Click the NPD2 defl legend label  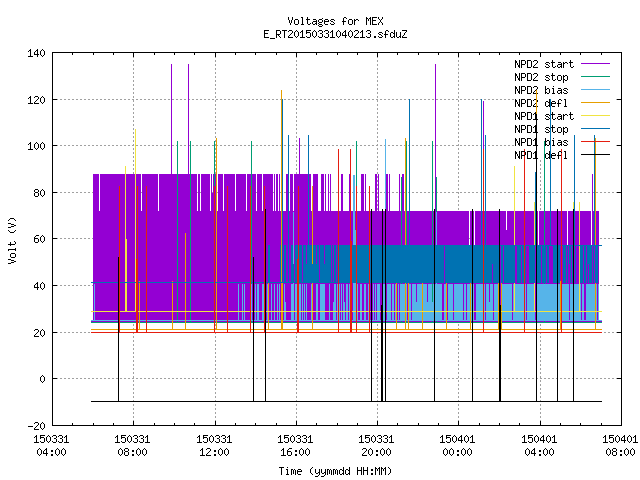click(541, 103)
